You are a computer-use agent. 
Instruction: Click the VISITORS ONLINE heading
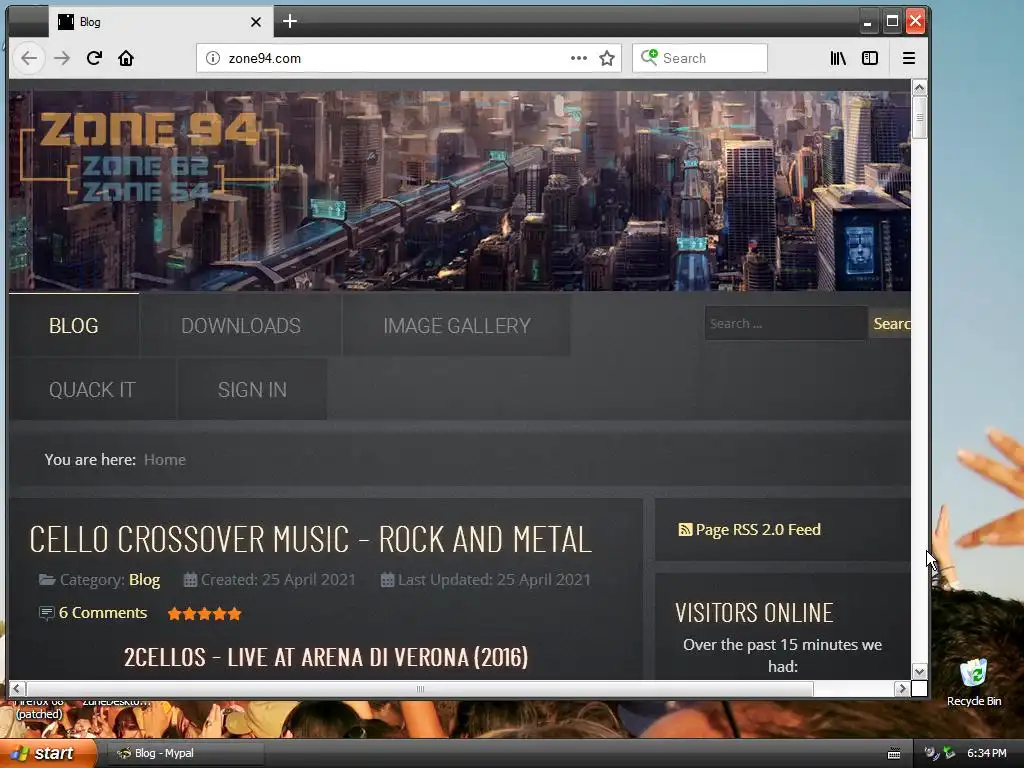pos(754,613)
